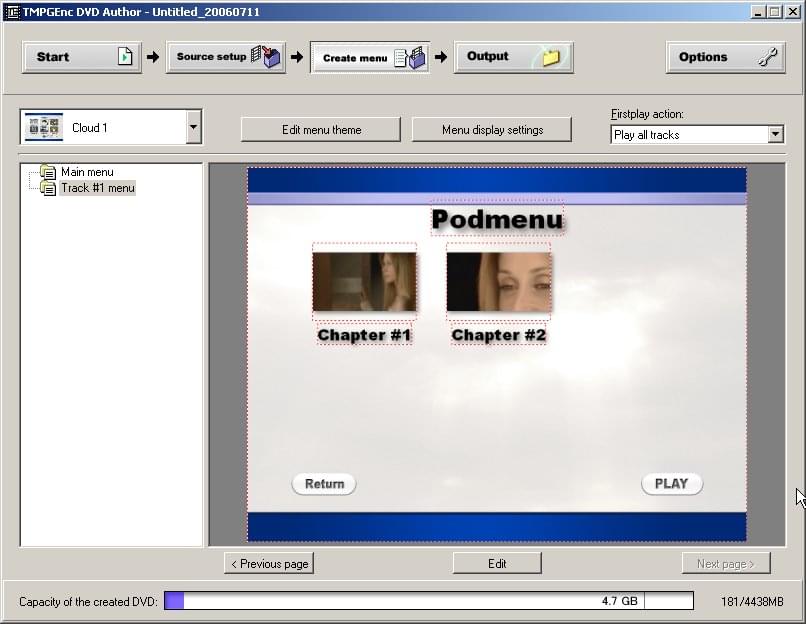Click the Edit button below preview
Screen dimensions: 806x624
(x=497, y=564)
